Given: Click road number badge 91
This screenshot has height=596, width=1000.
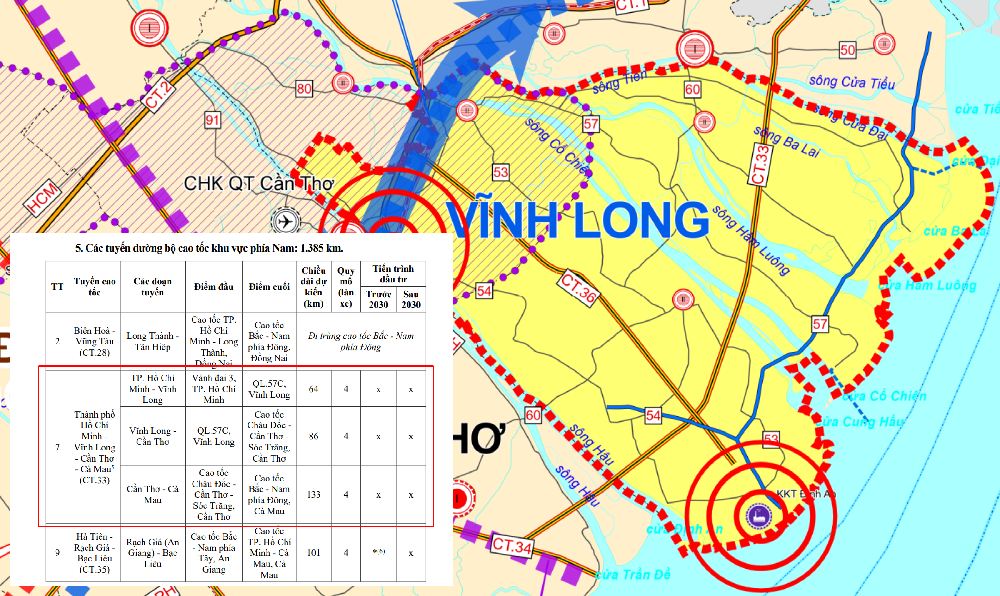Looking at the screenshot, I should [212, 120].
